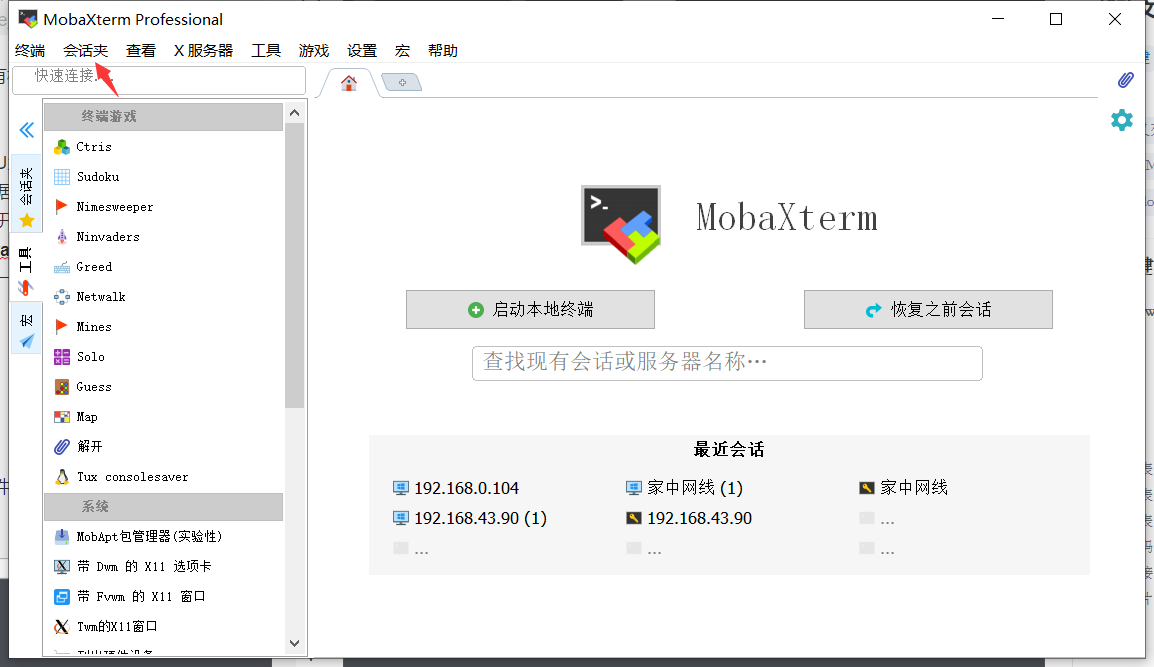Focus the 查找现有会话或服务器名称 search box
1154x667 pixels.
[727, 364]
